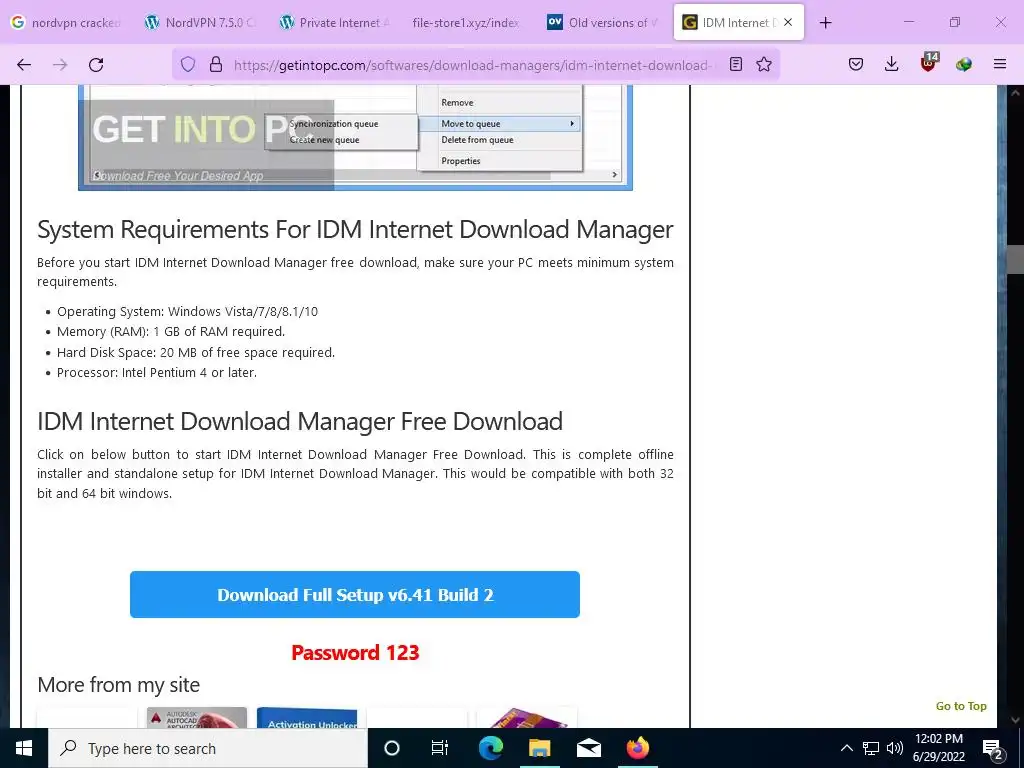This screenshot has height=768, width=1024.
Task: Toggle reader view in address bar
Action: [x=736, y=64]
